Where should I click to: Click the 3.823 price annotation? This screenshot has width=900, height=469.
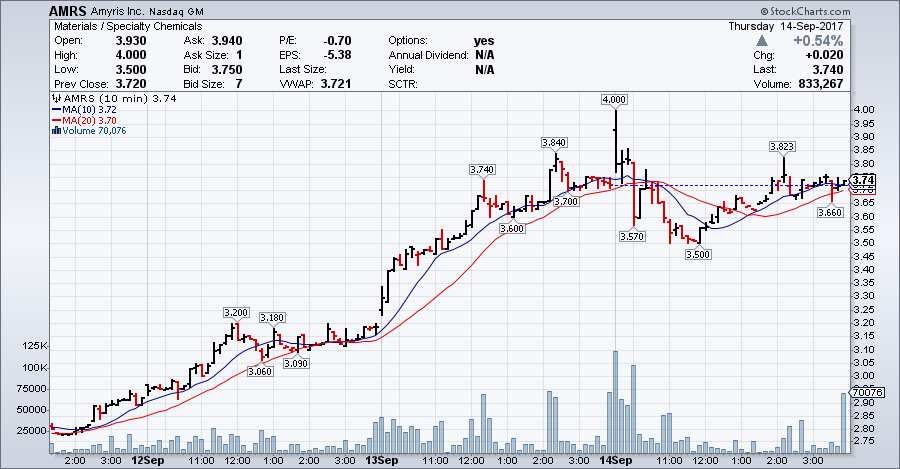pyautogui.click(x=782, y=146)
